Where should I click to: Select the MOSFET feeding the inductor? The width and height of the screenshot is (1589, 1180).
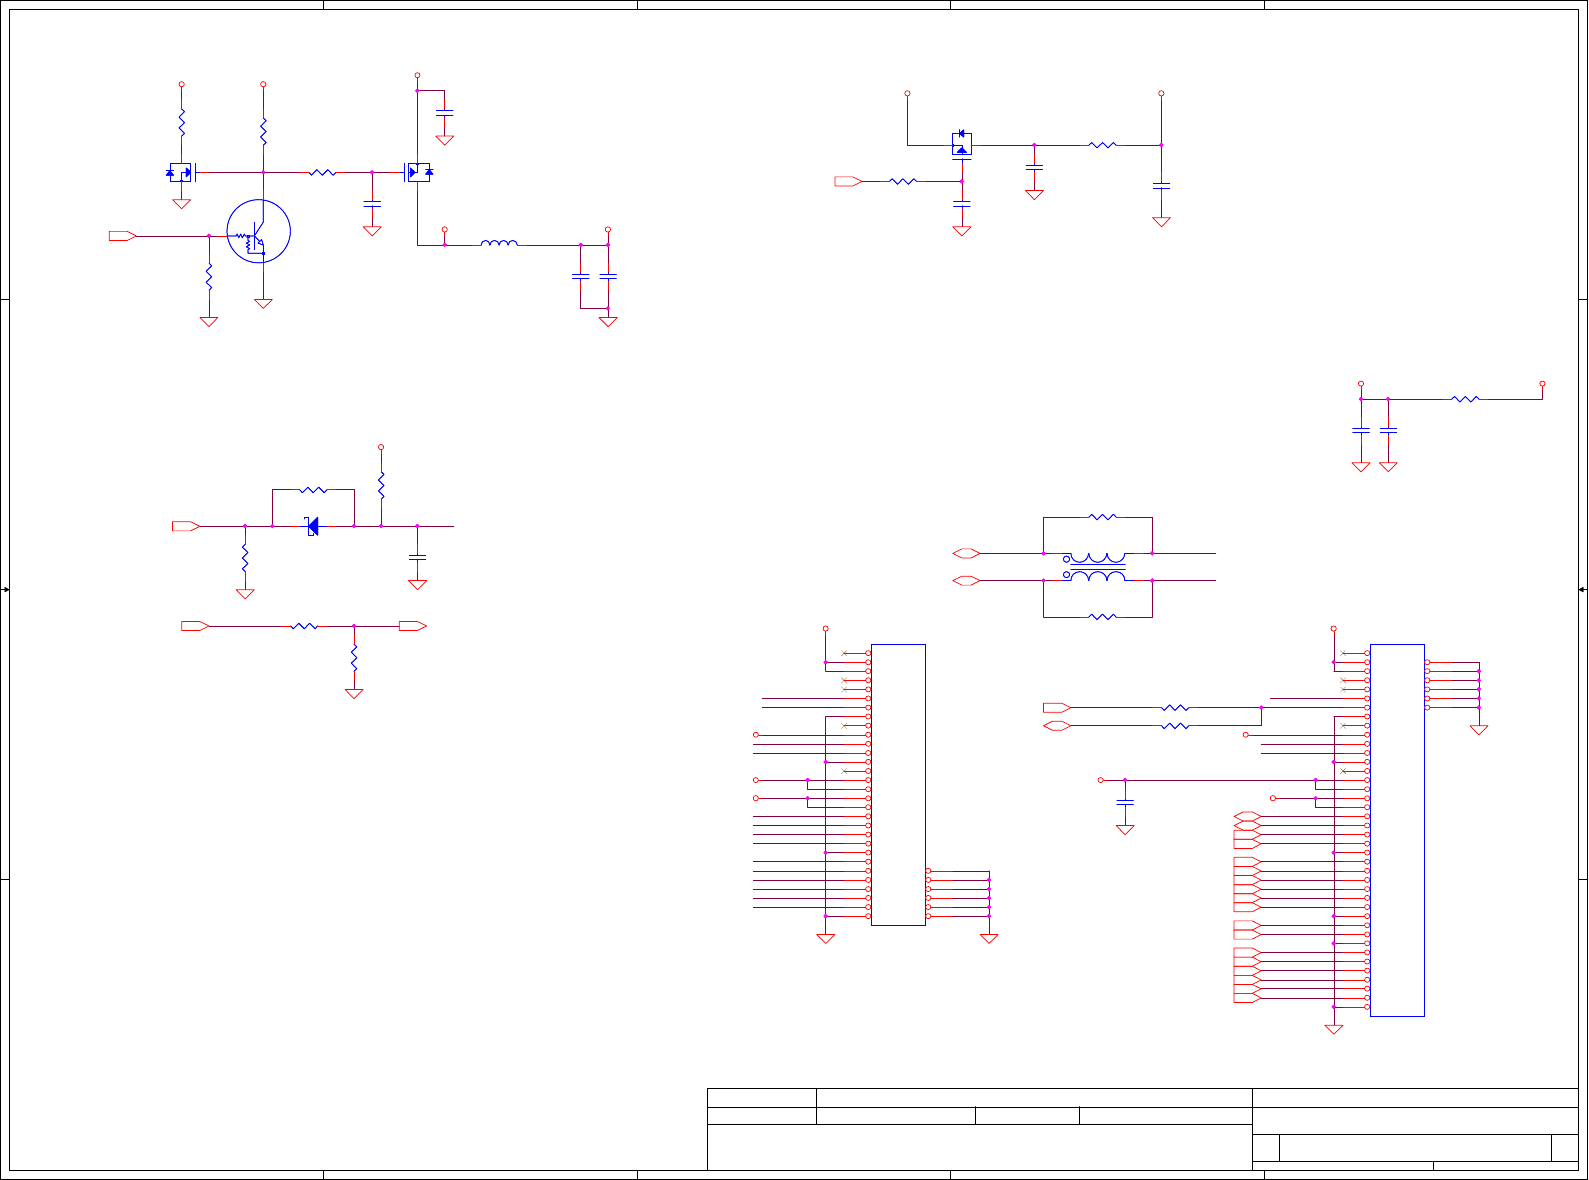(x=418, y=172)
